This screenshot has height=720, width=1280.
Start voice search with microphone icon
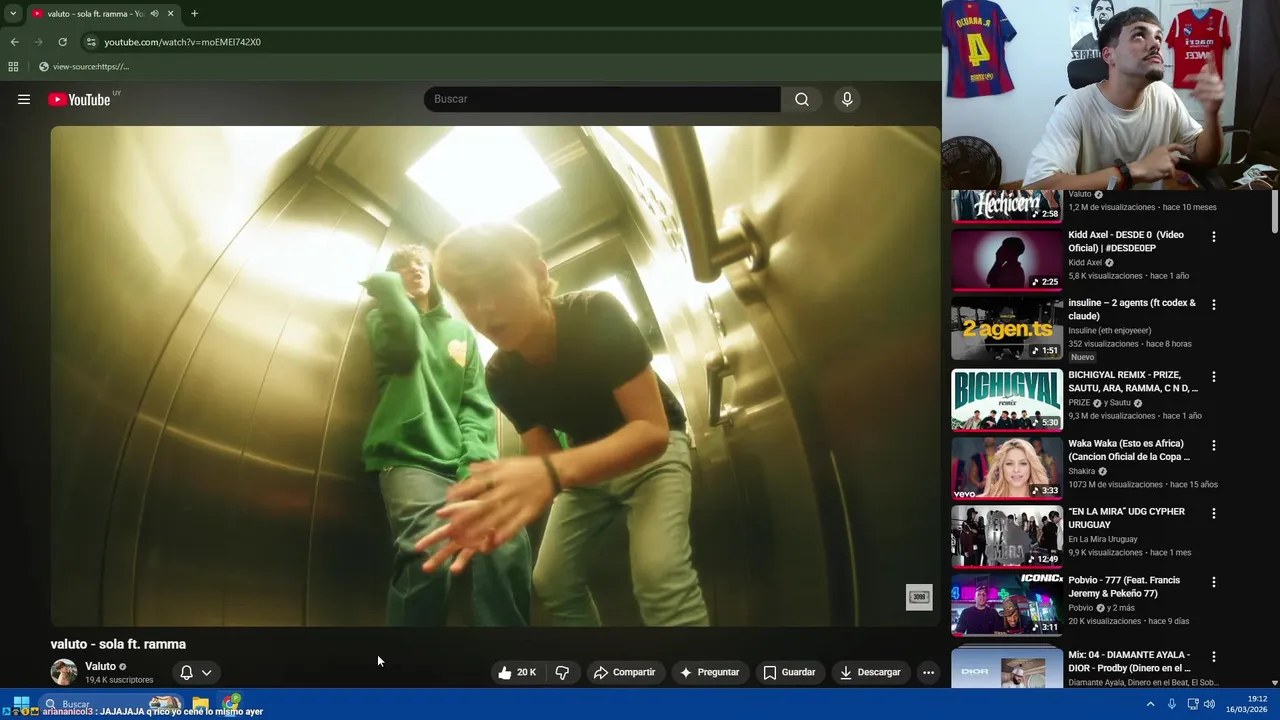coord(847,99)
